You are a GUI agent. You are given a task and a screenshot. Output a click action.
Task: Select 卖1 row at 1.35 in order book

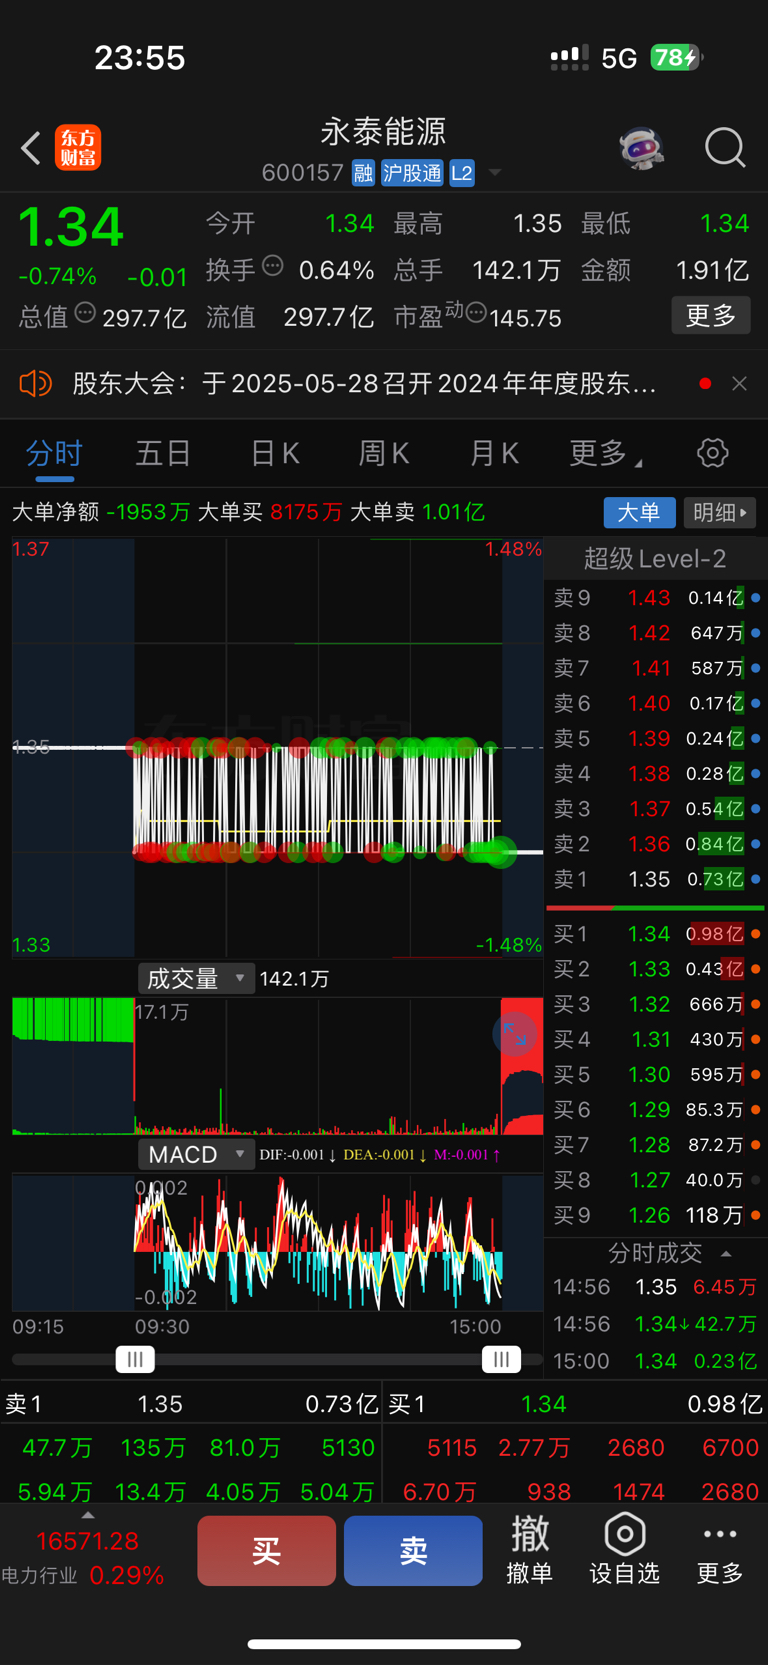point(655,879)
